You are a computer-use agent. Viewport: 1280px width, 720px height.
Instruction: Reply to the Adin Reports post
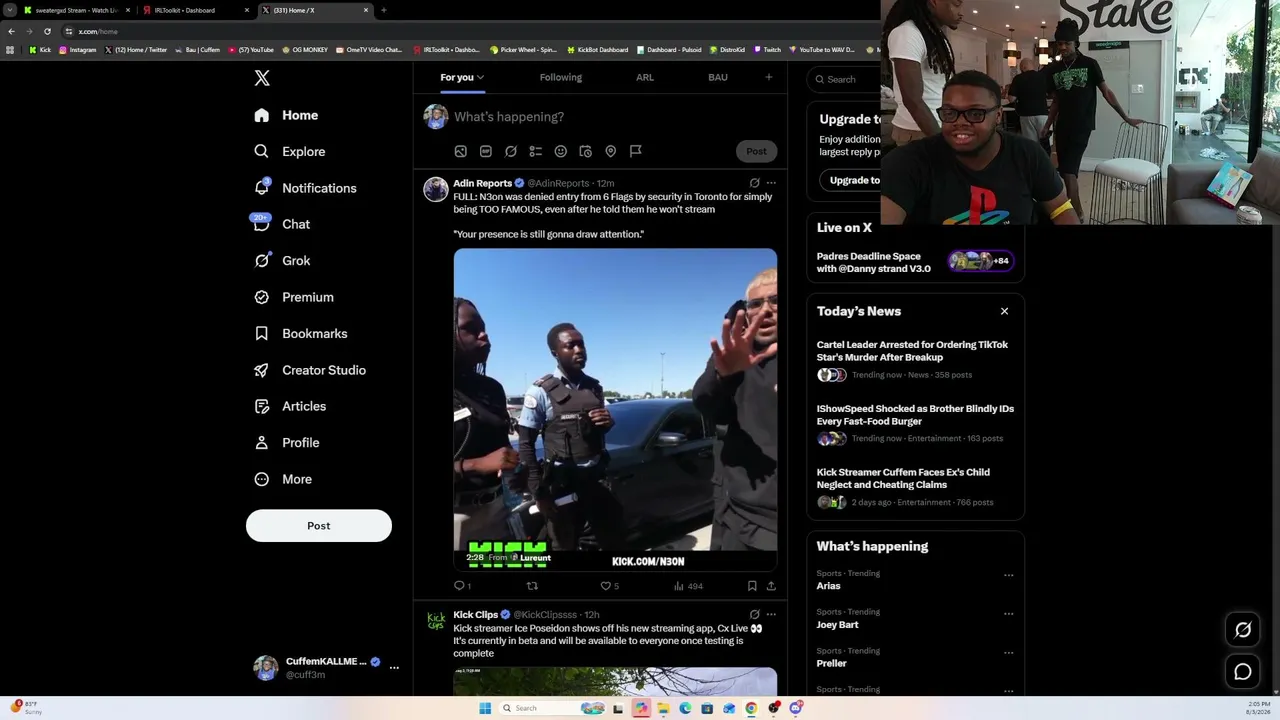pyautogui.click(x=460, y=586)
